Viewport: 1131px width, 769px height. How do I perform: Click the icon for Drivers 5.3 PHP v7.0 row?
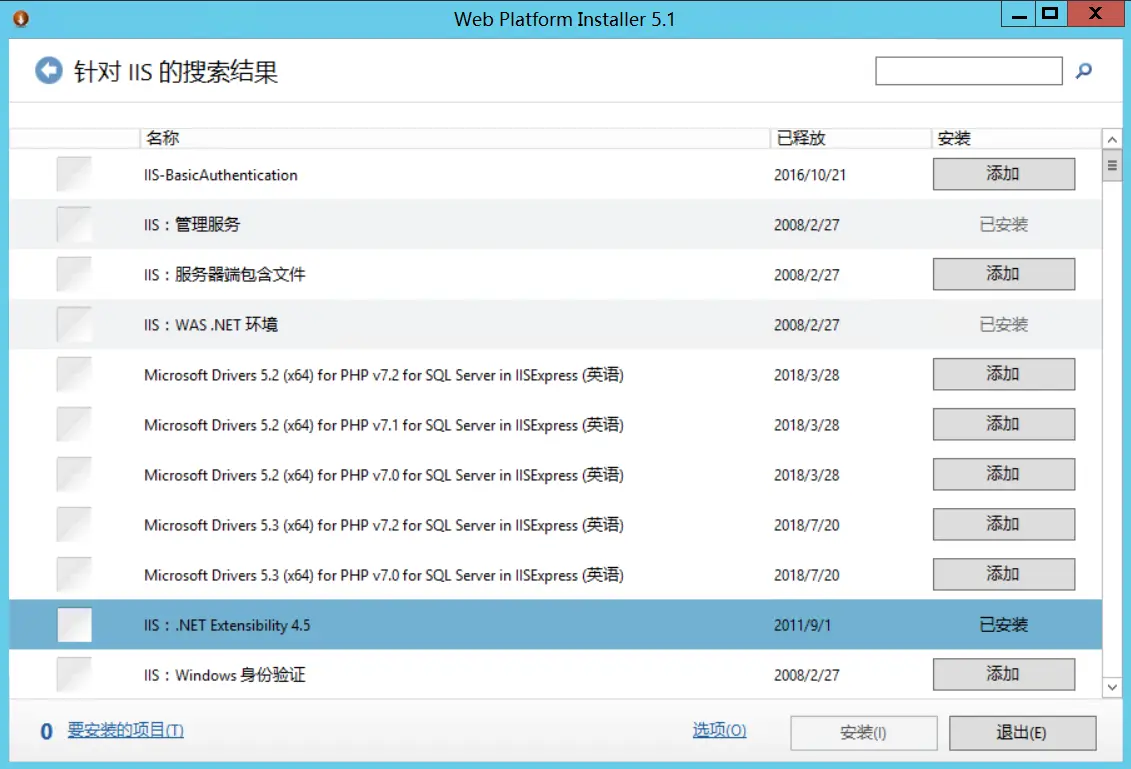coord(74,574)
